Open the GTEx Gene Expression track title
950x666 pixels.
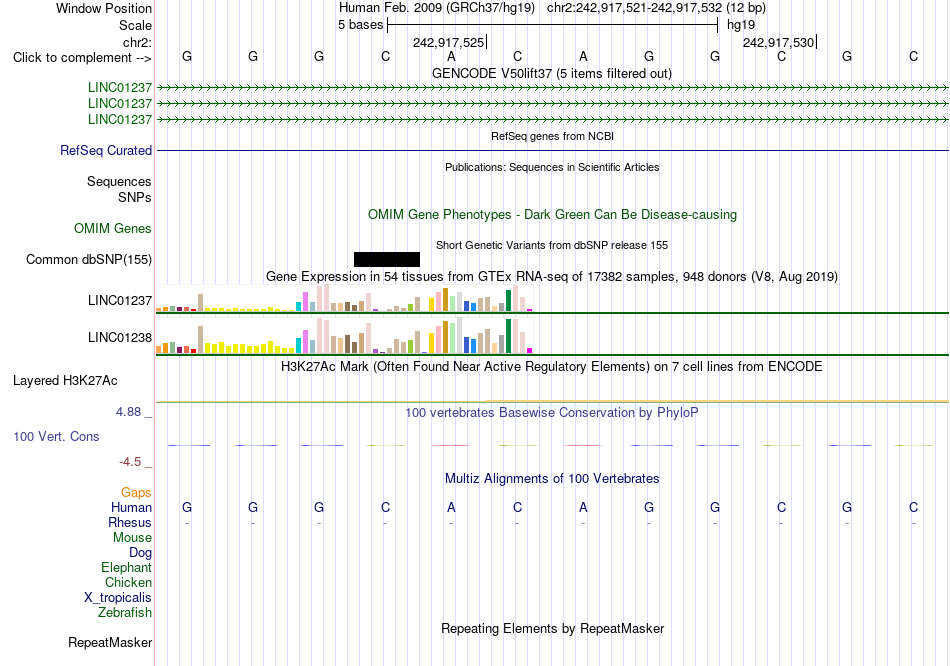552,276
